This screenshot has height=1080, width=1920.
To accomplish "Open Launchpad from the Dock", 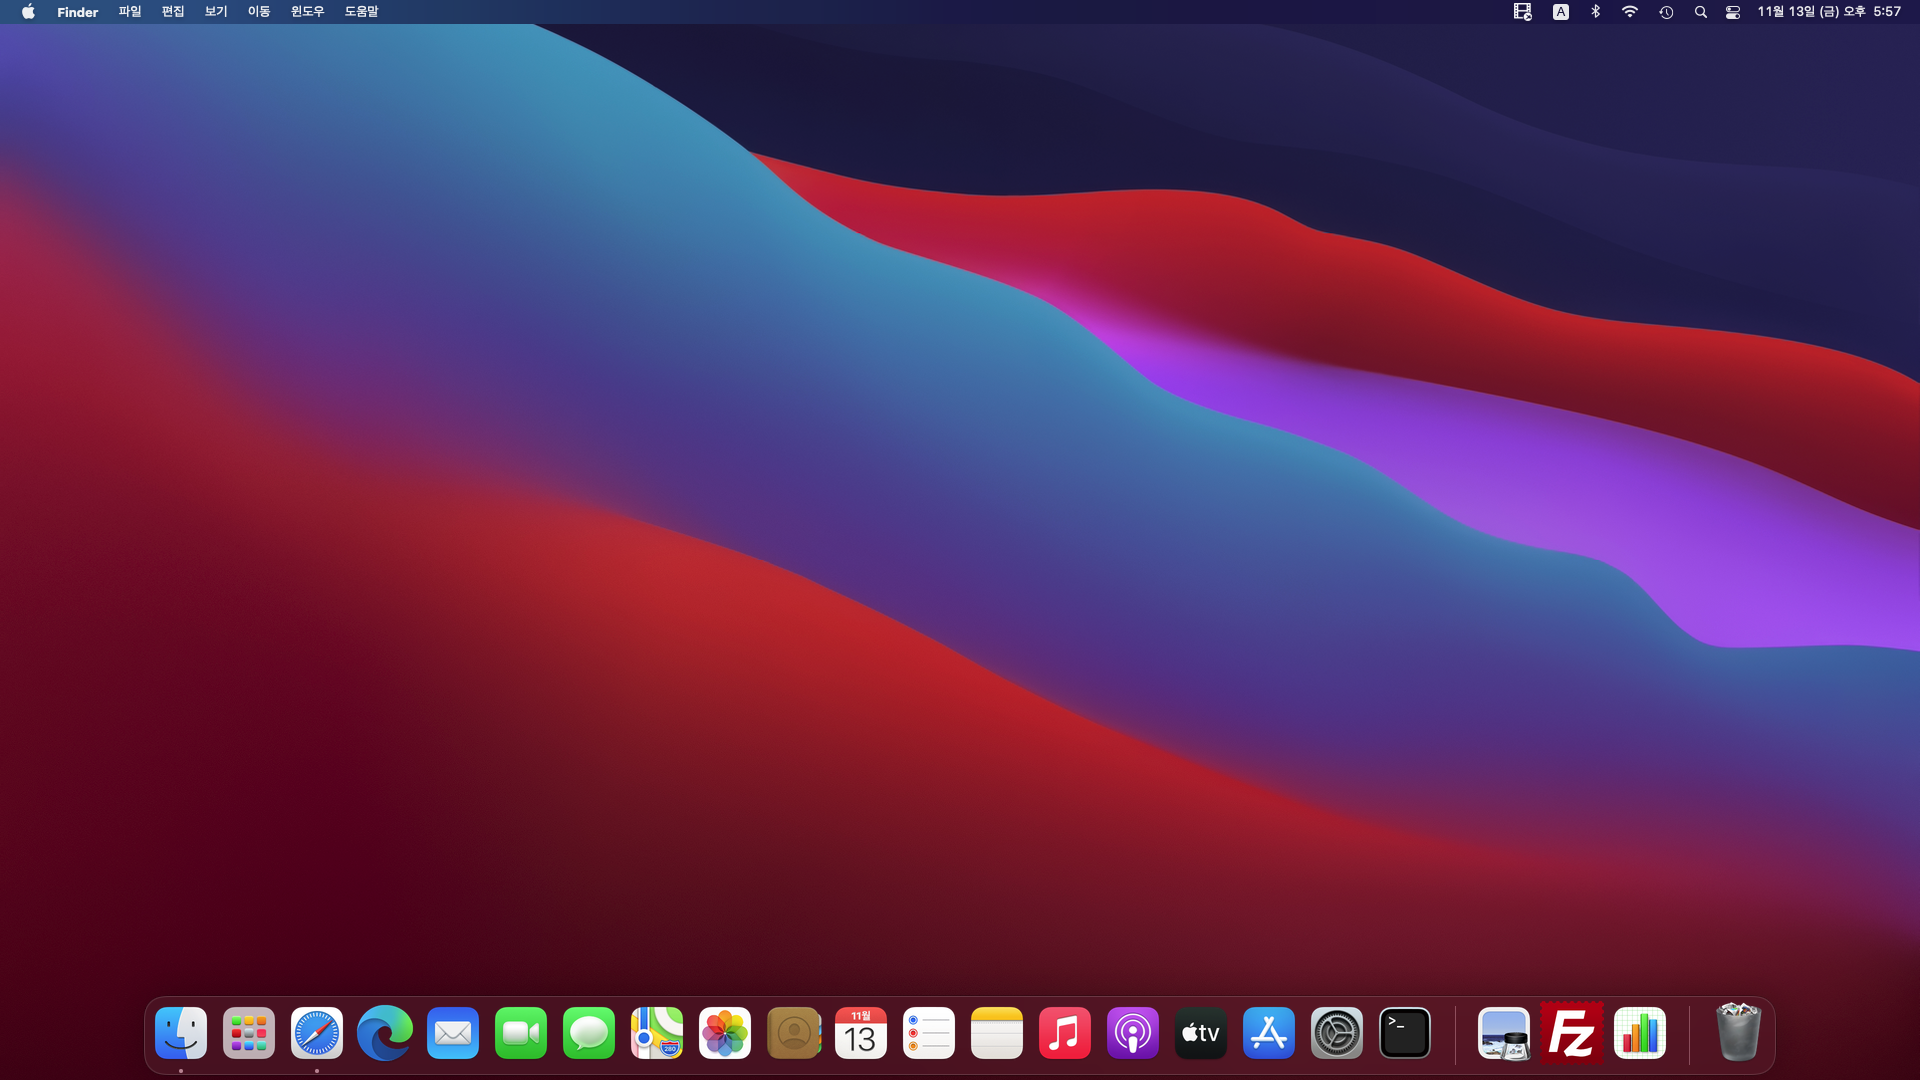I will click(x=249, y=1033).
